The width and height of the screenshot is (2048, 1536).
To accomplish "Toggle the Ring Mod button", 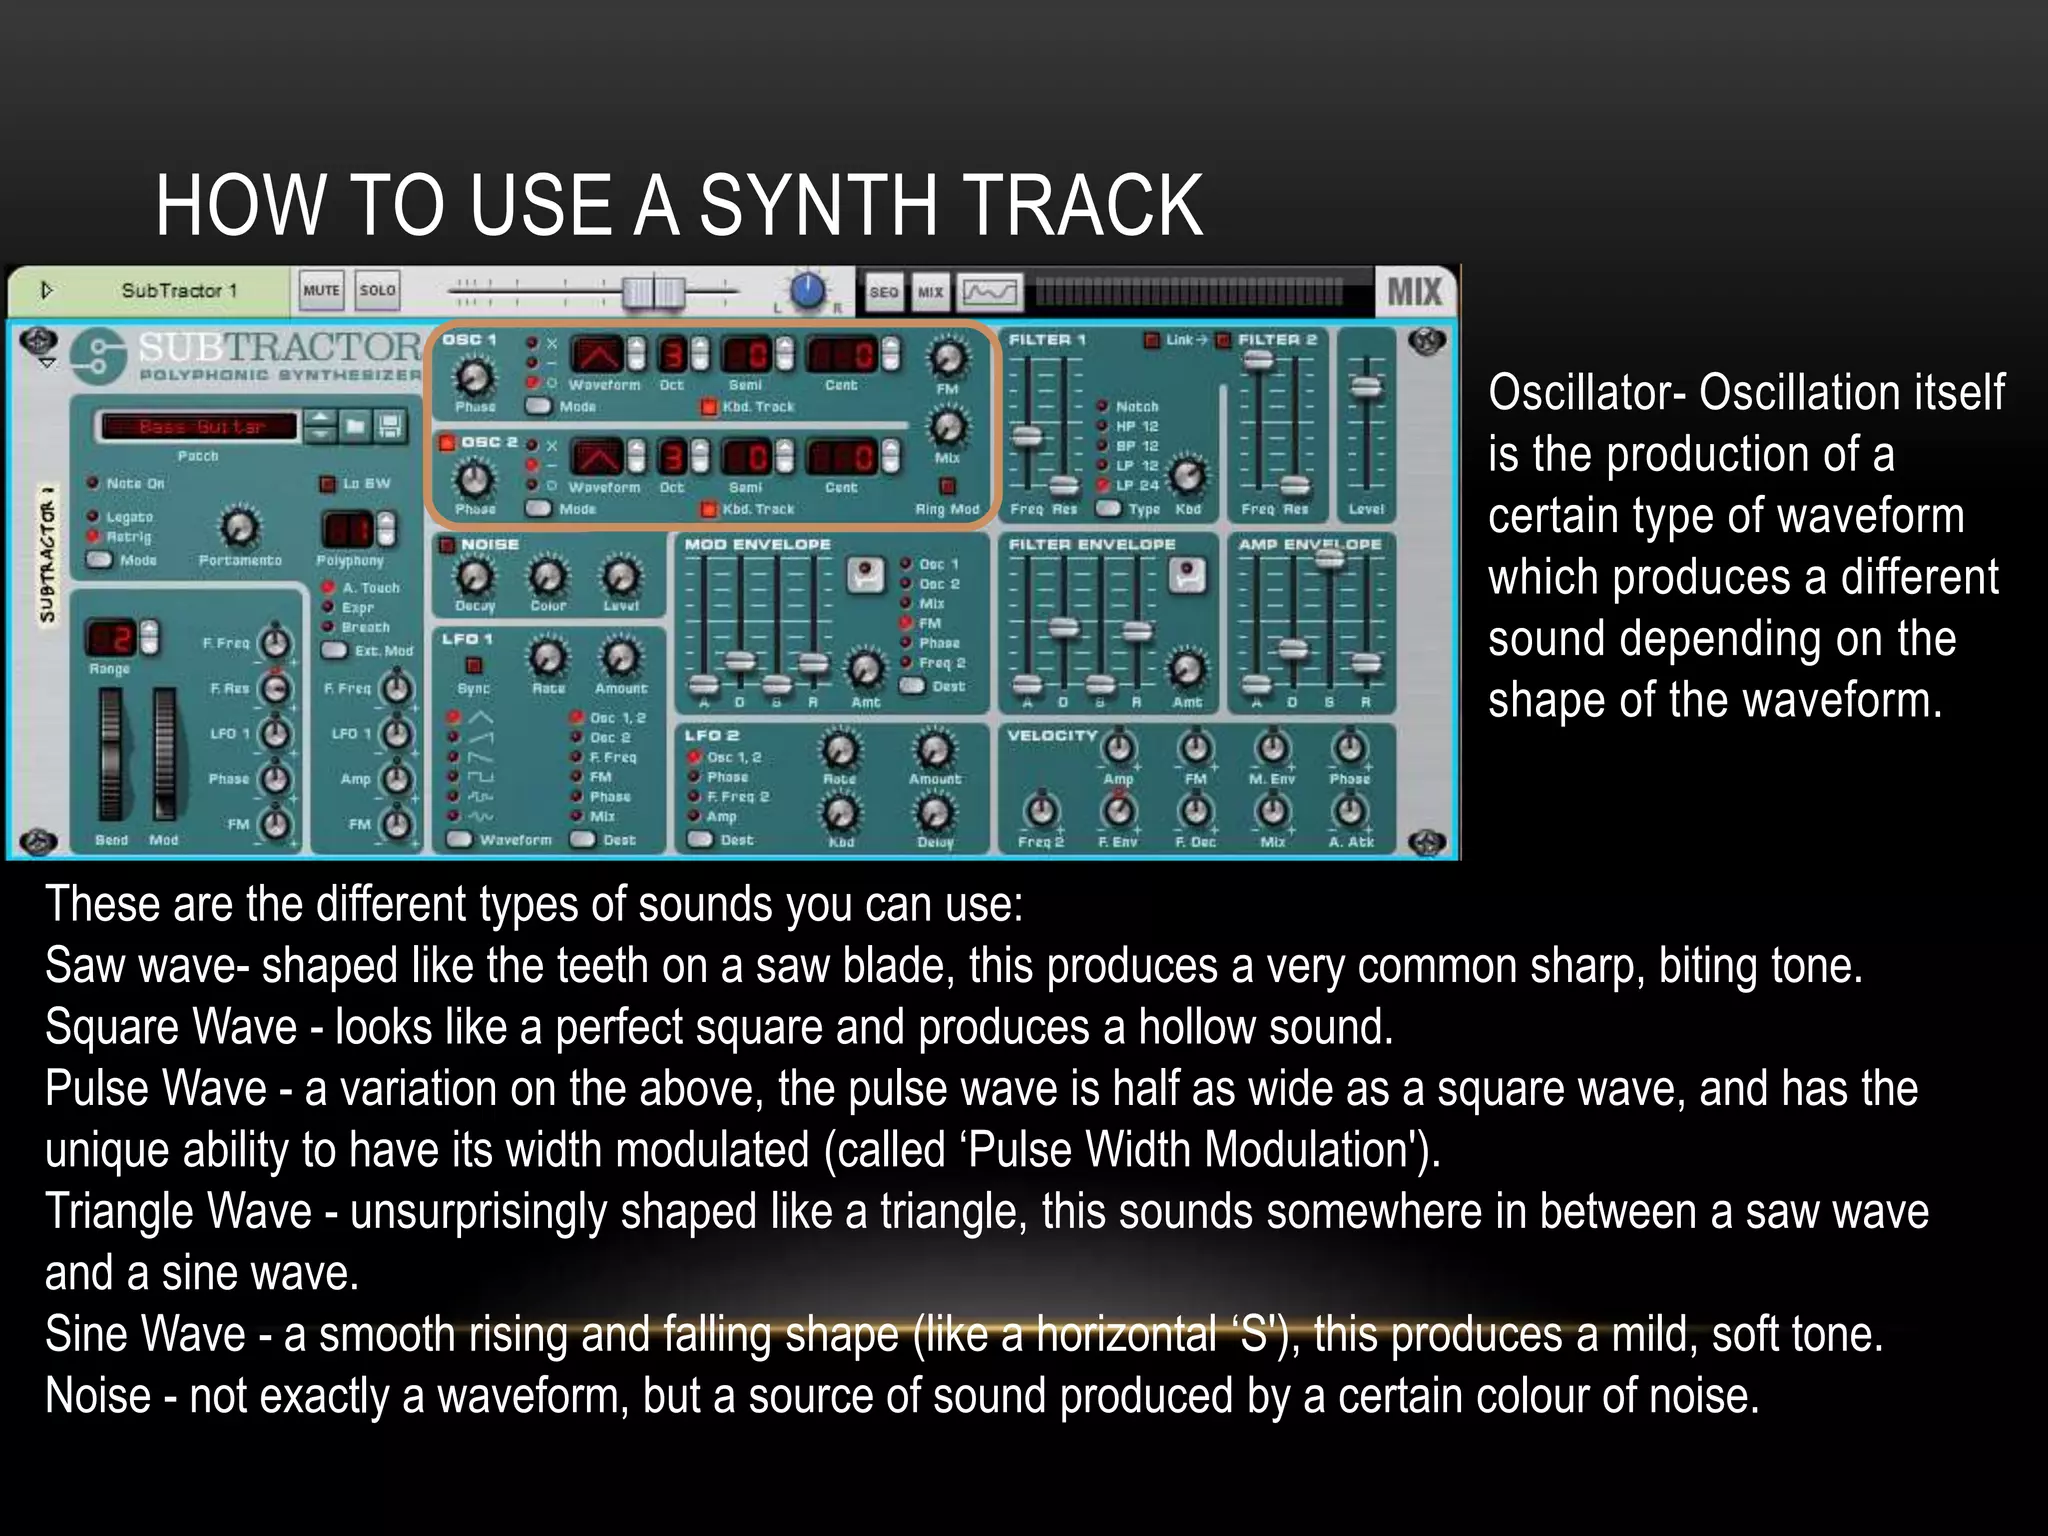I will coord(947,487).
